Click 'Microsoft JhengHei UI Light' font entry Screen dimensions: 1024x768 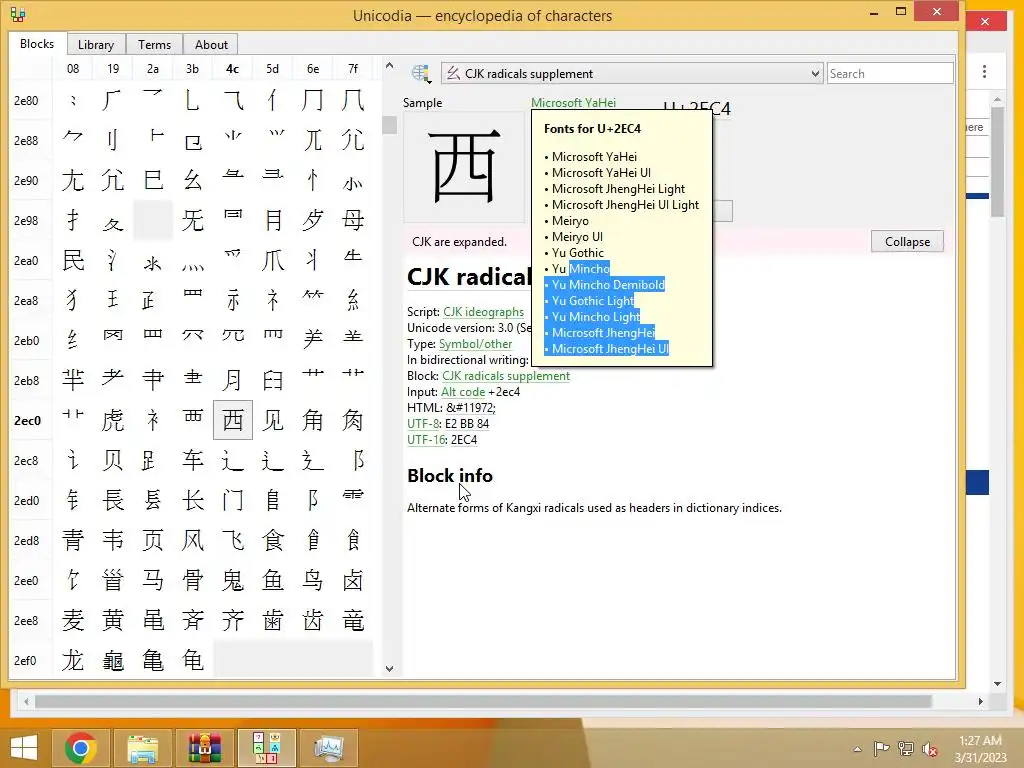625,205
